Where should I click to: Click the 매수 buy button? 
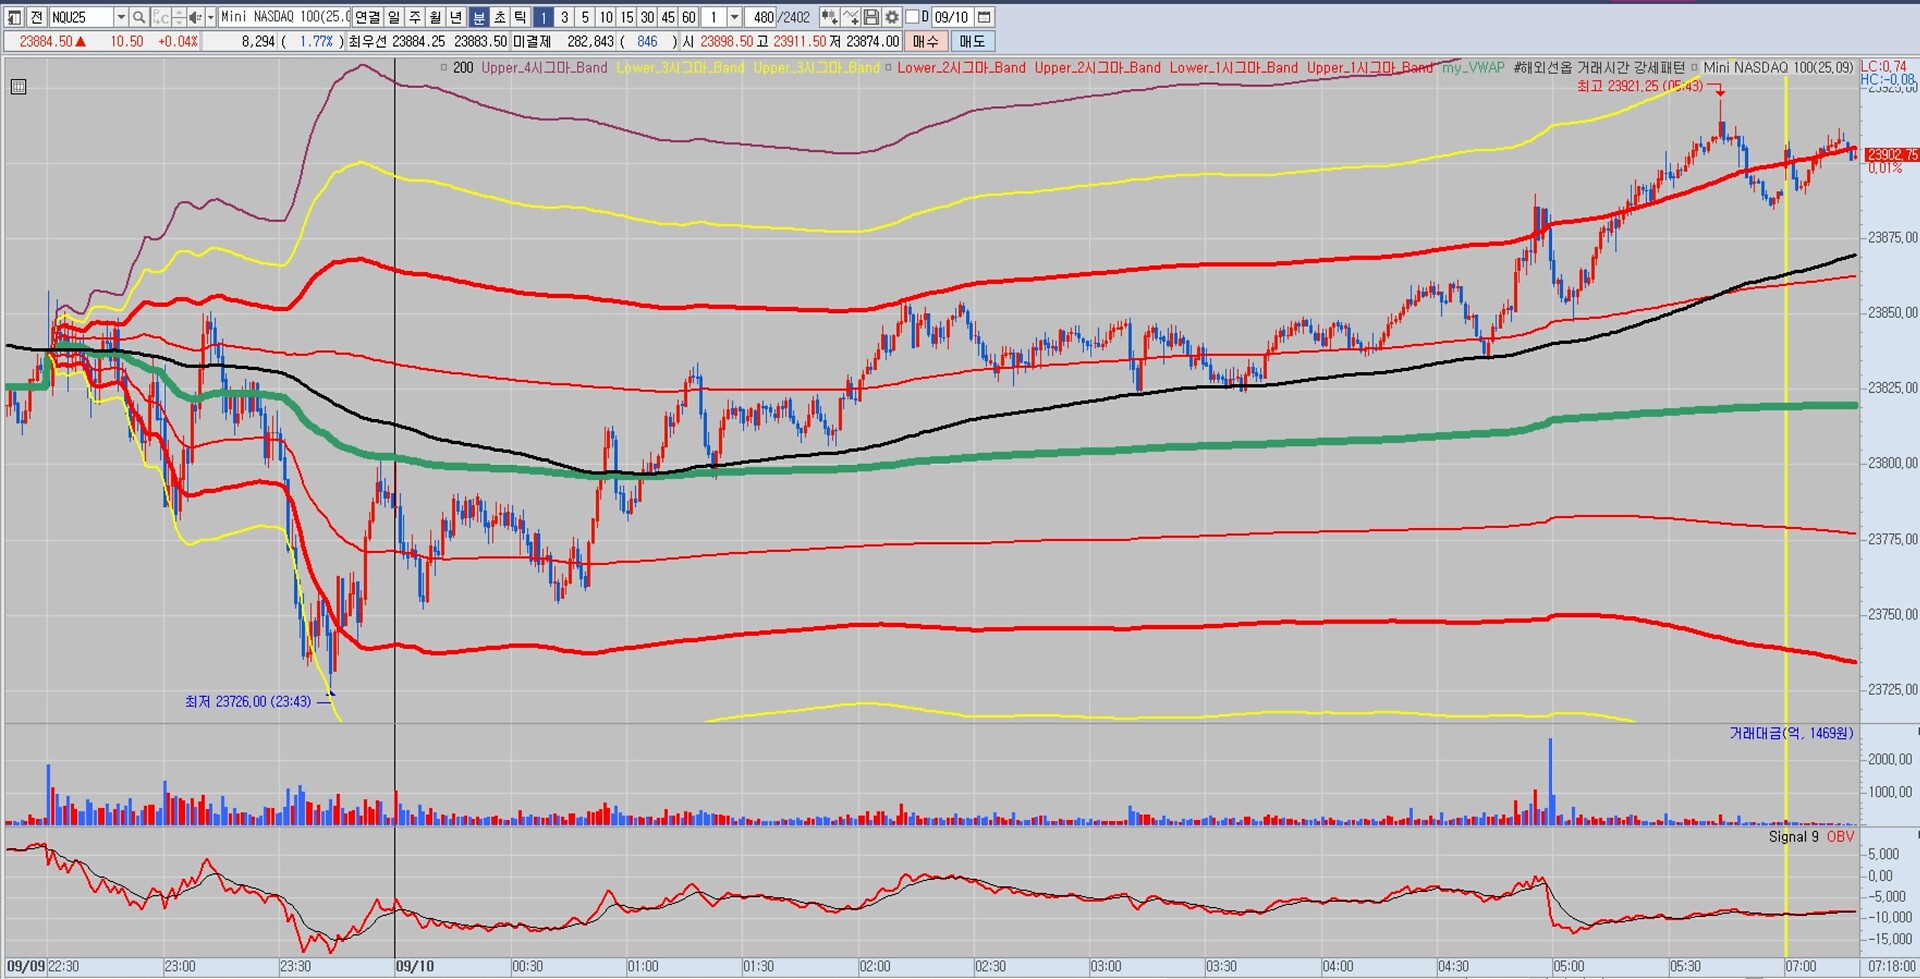tap(926, 41)
